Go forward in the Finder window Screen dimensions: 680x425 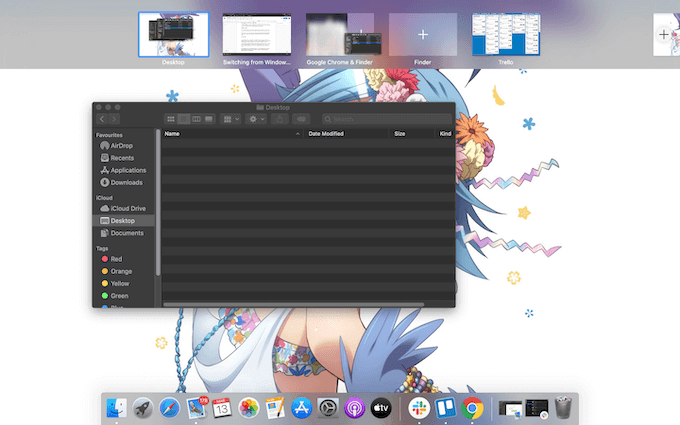click(x=114, y=119)
